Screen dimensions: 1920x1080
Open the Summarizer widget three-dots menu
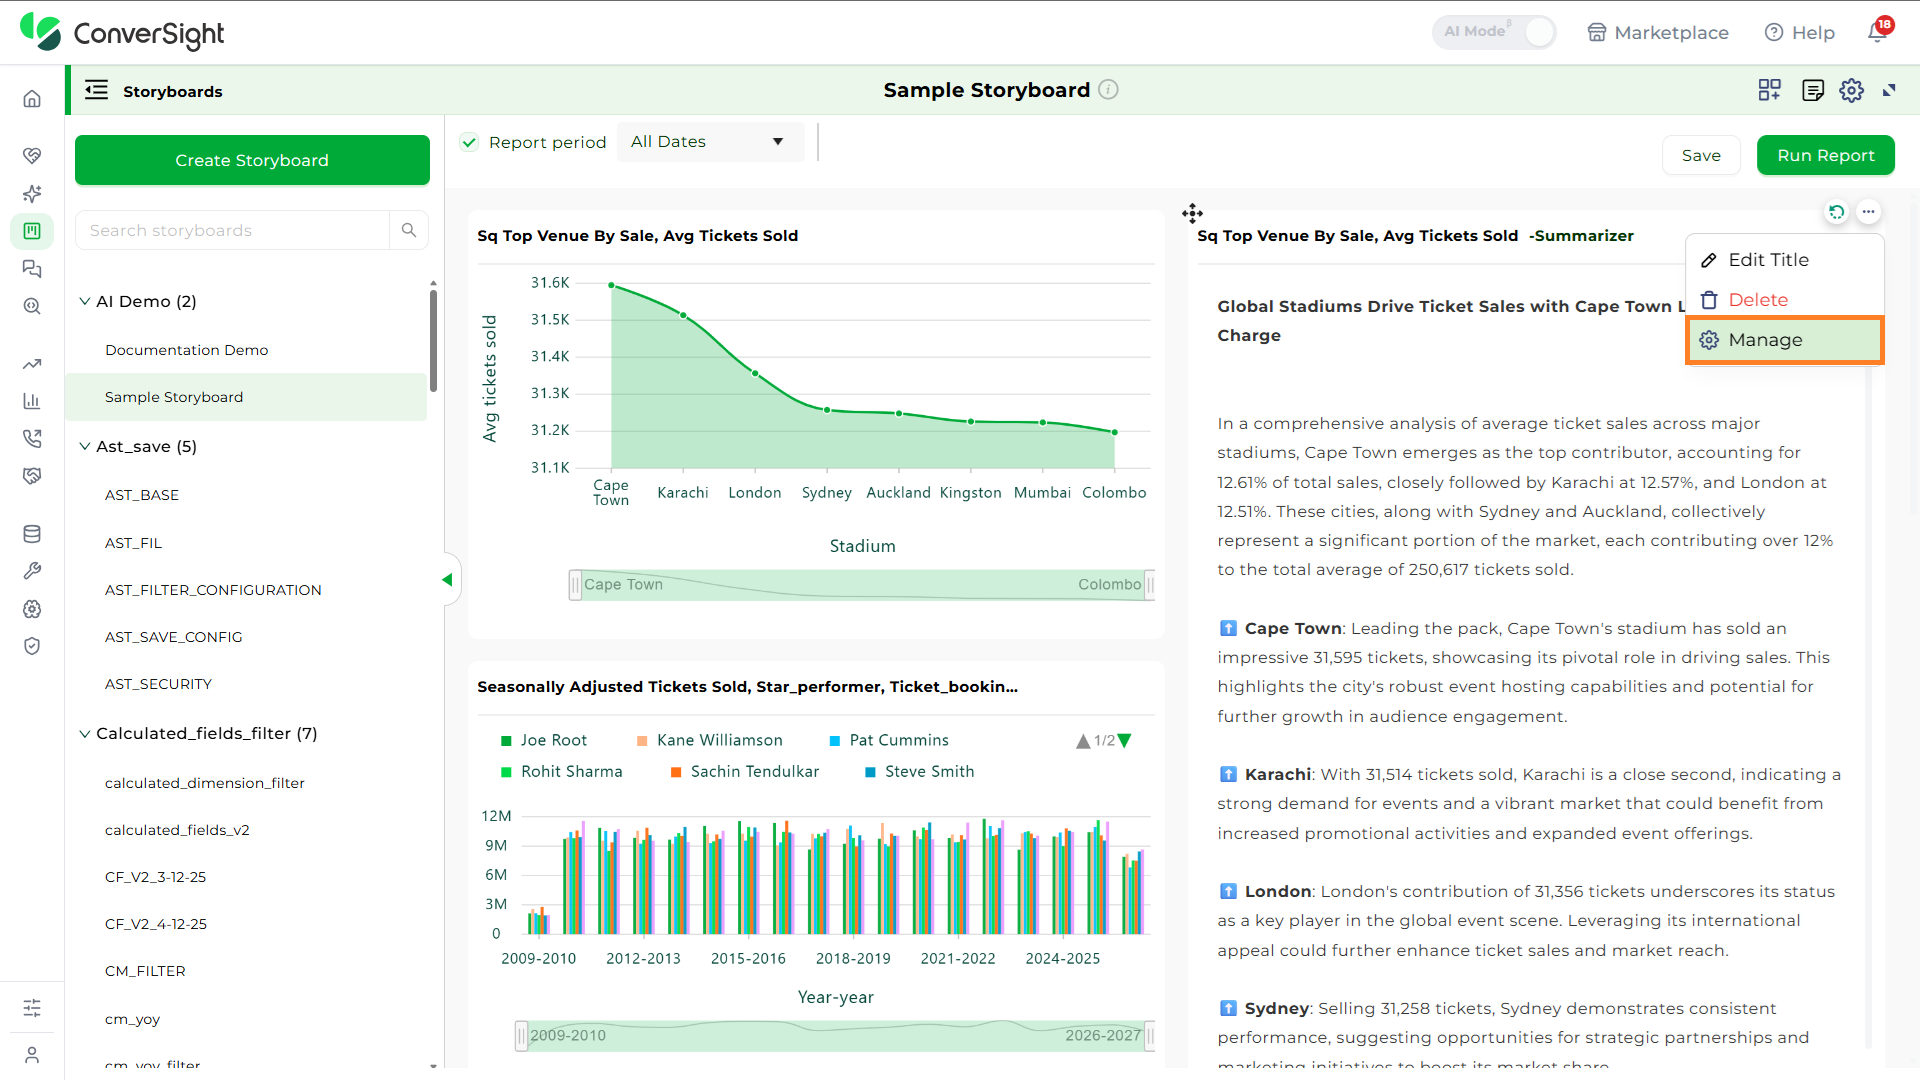click(x=1868, y=212)
